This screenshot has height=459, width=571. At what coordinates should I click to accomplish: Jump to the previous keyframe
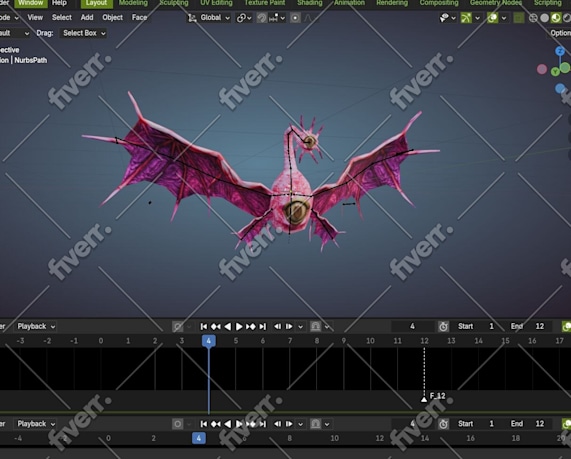[x=216, y=326]
